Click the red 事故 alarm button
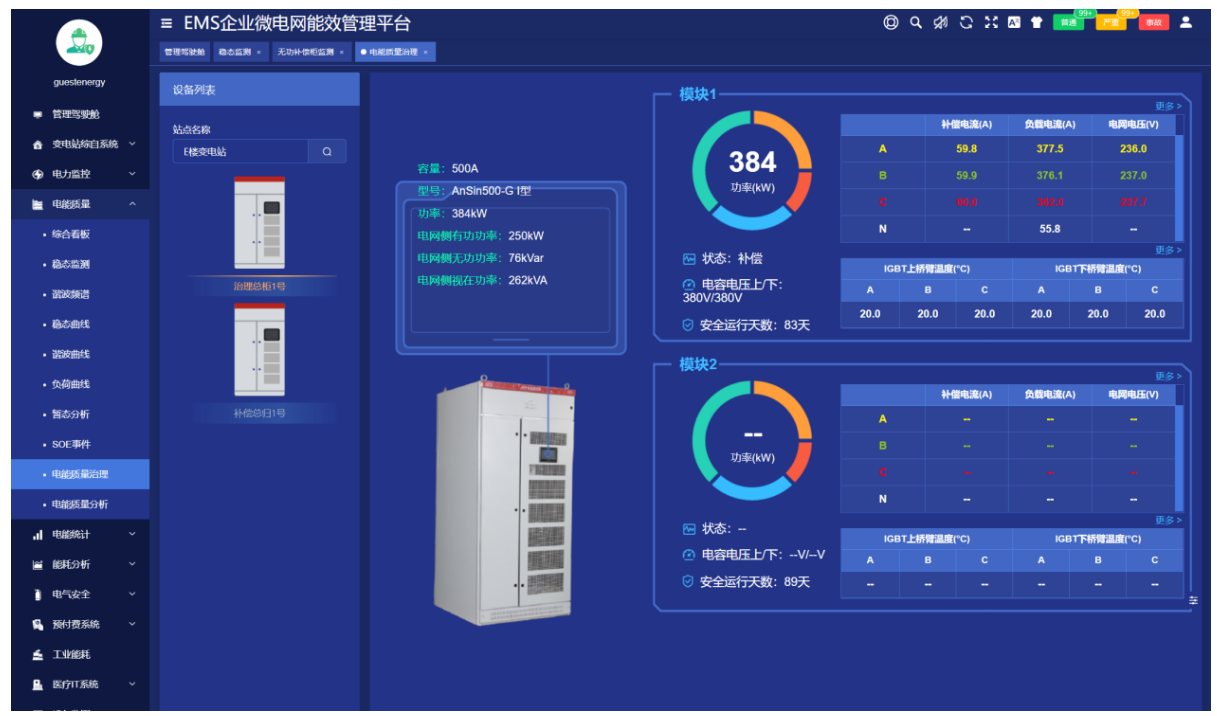 pos(1153,22)
